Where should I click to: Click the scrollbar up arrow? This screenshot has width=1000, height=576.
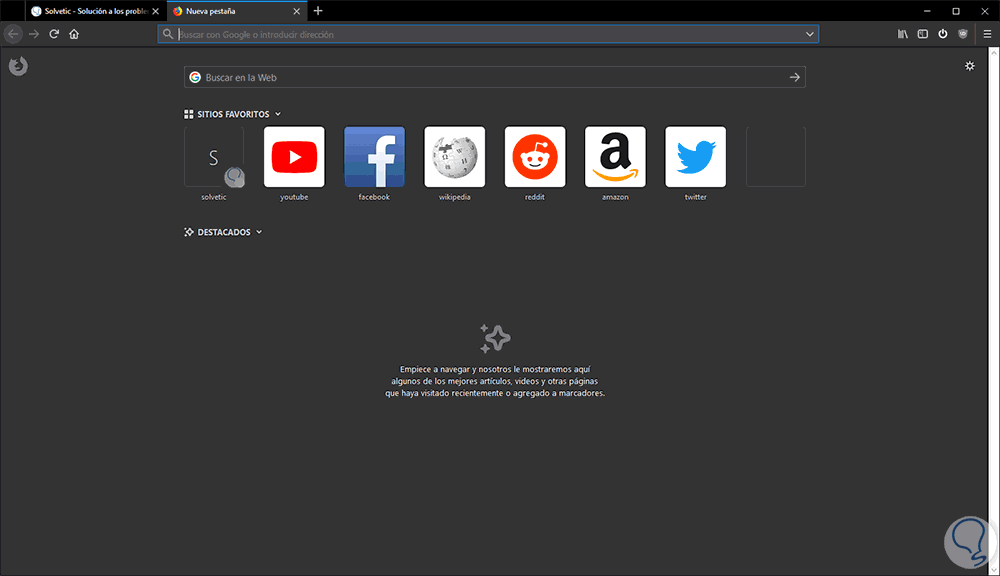pos(994,52)
